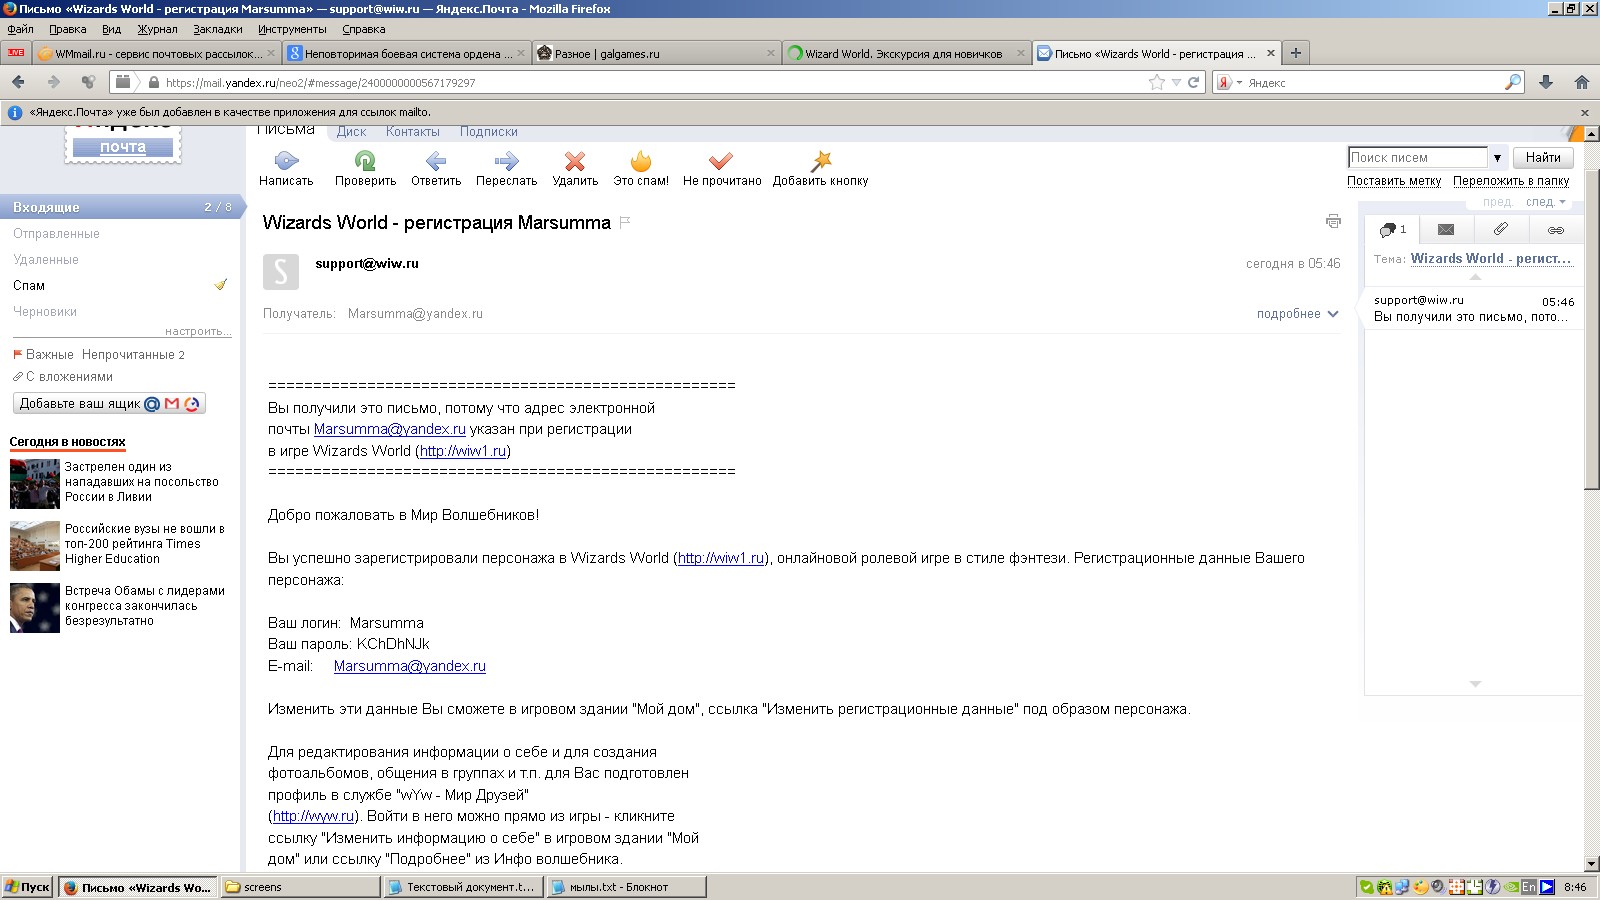Viewport: 1600px width, 900px height.
Task: Switch to the Wizard World. Экскурсия tab
Action: 906,53
